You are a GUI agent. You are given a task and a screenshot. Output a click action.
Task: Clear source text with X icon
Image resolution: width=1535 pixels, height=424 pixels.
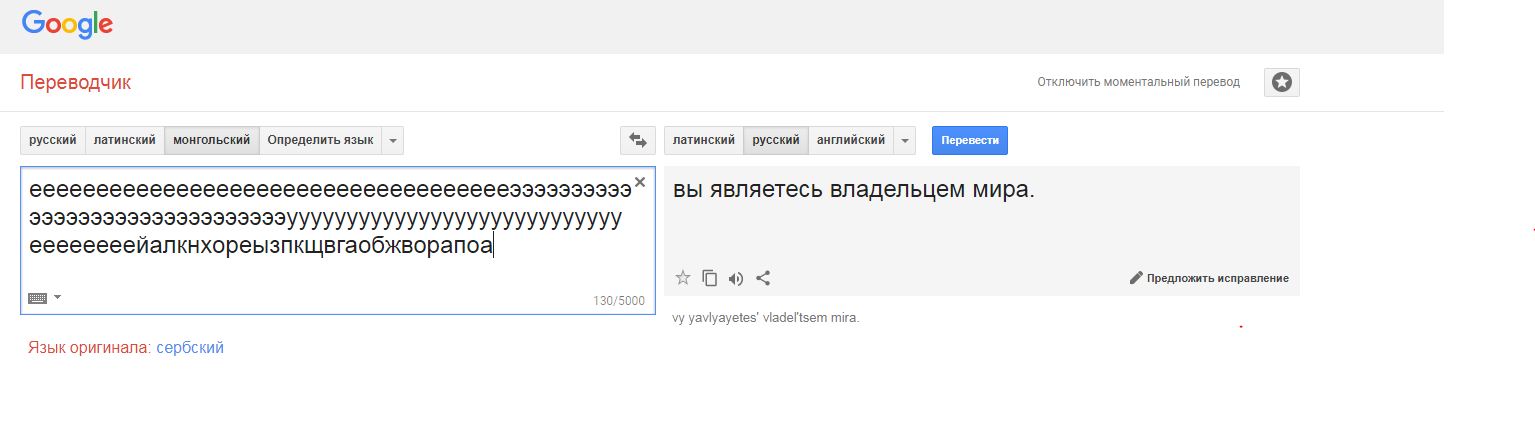click(640, 182)
